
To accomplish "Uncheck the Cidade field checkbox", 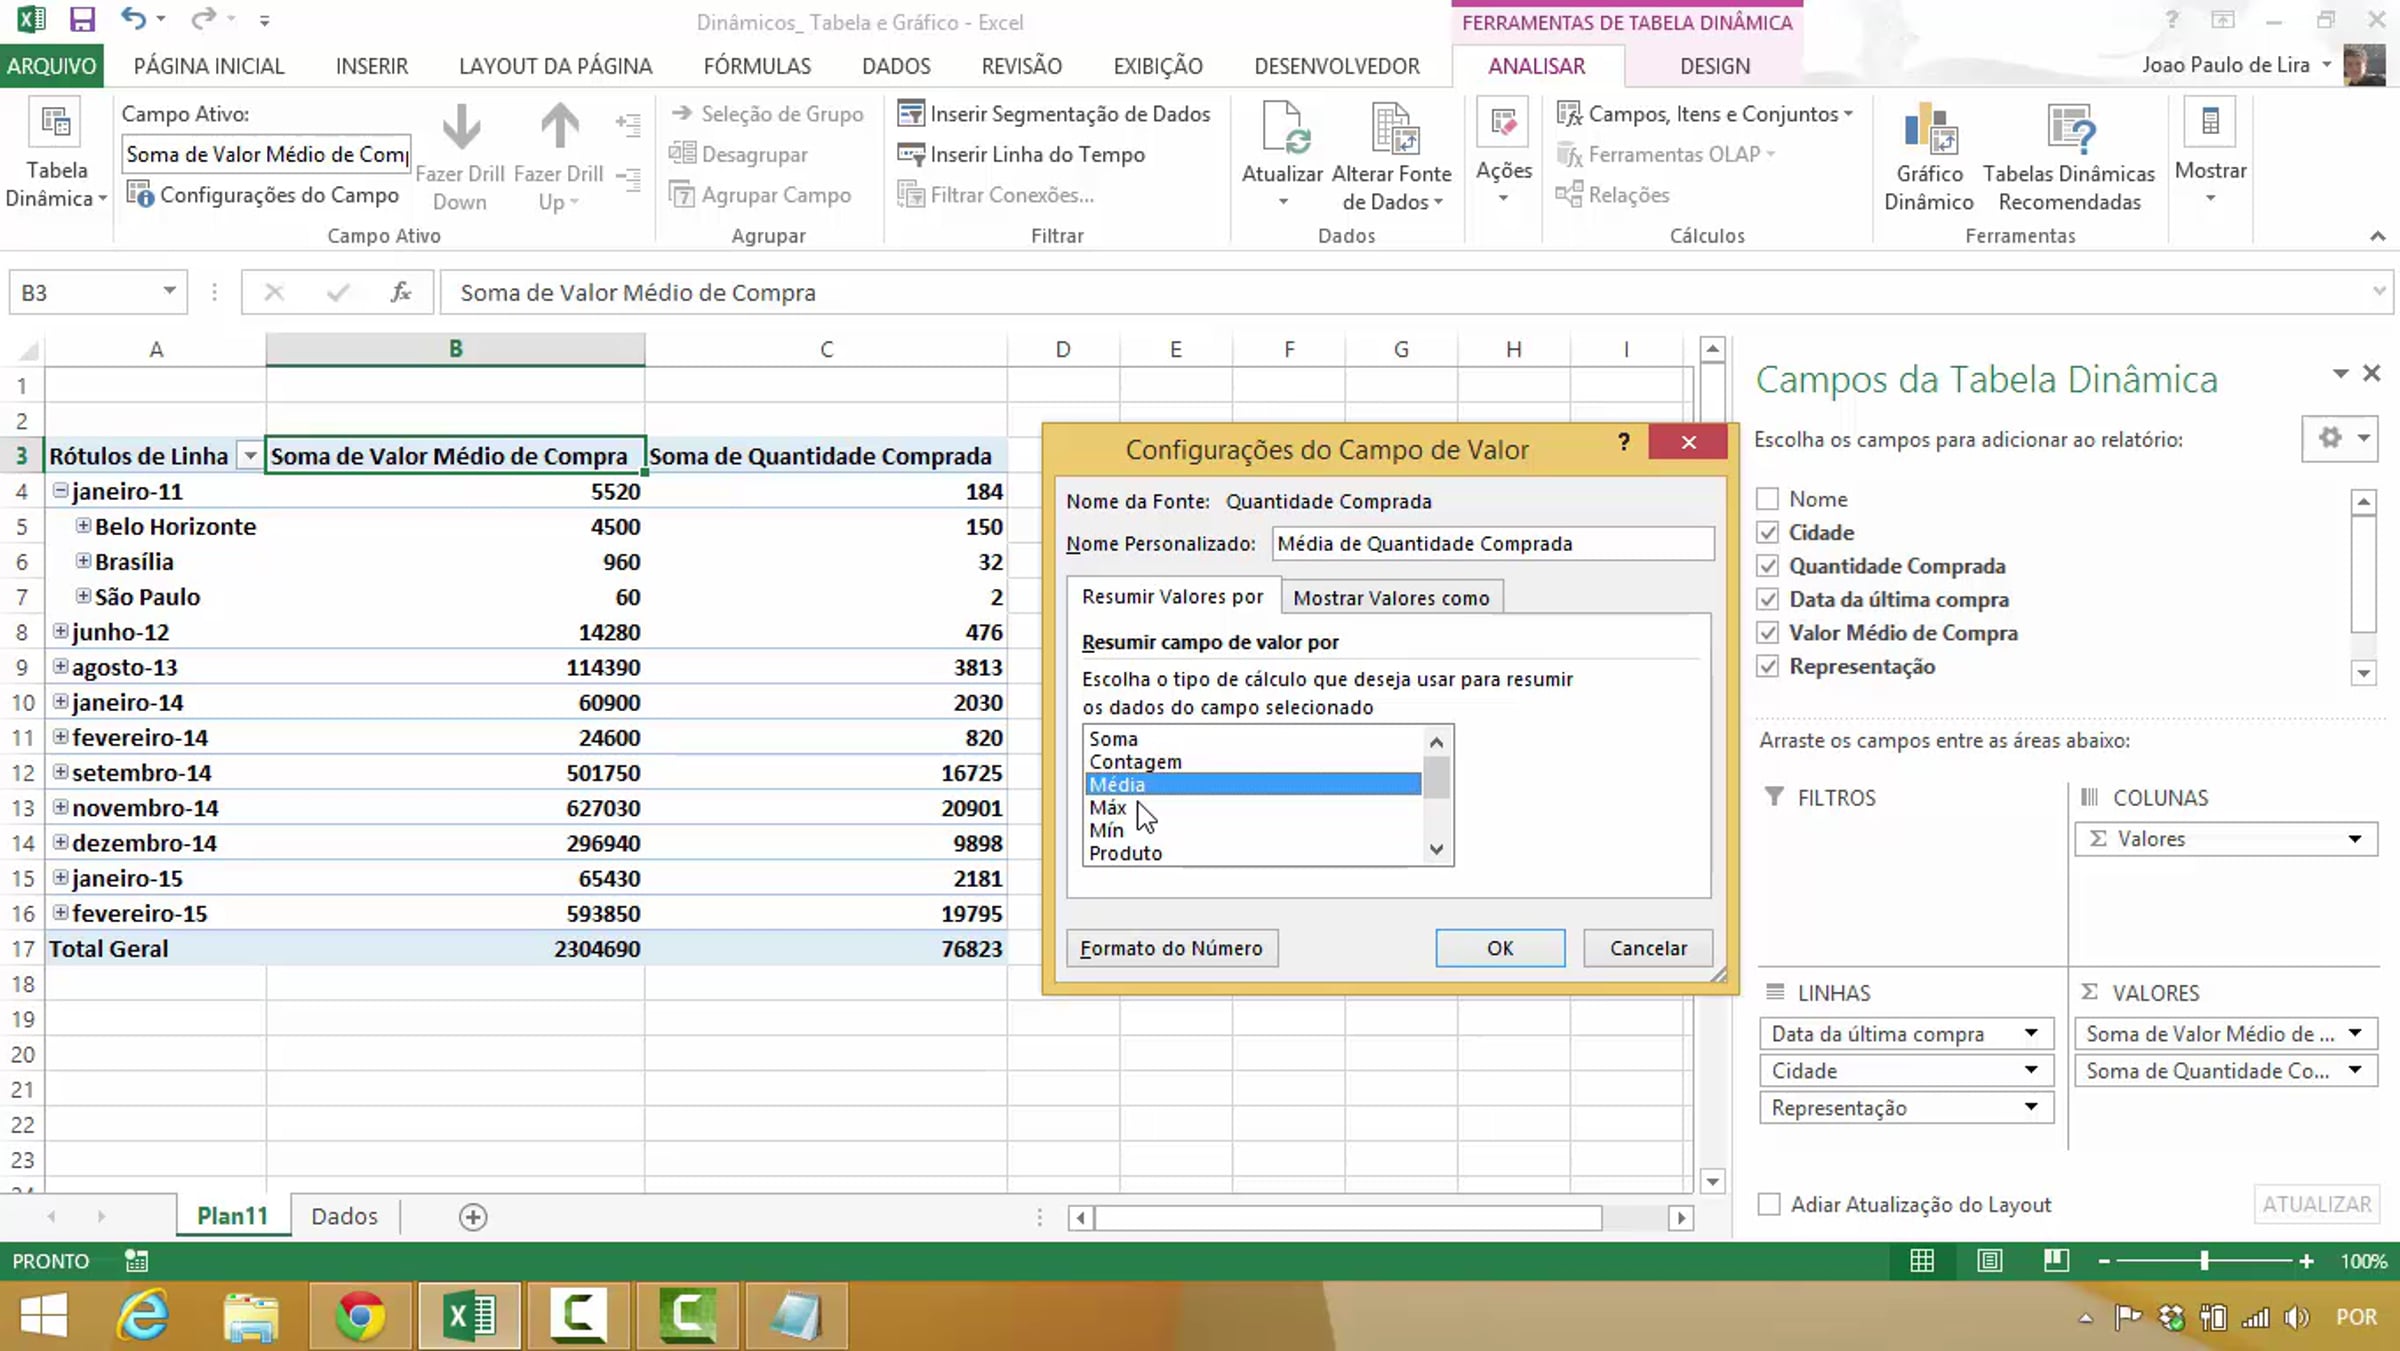I will point(1768,532).
